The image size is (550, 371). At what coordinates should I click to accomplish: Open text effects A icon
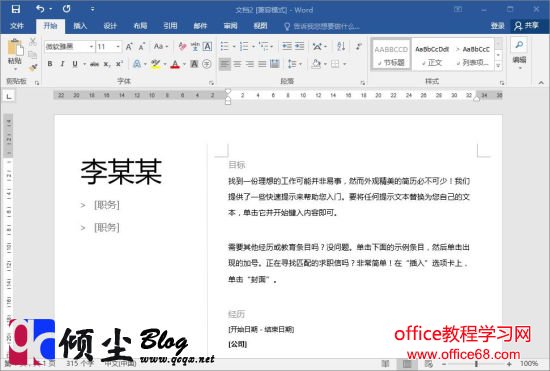[137, 64]
